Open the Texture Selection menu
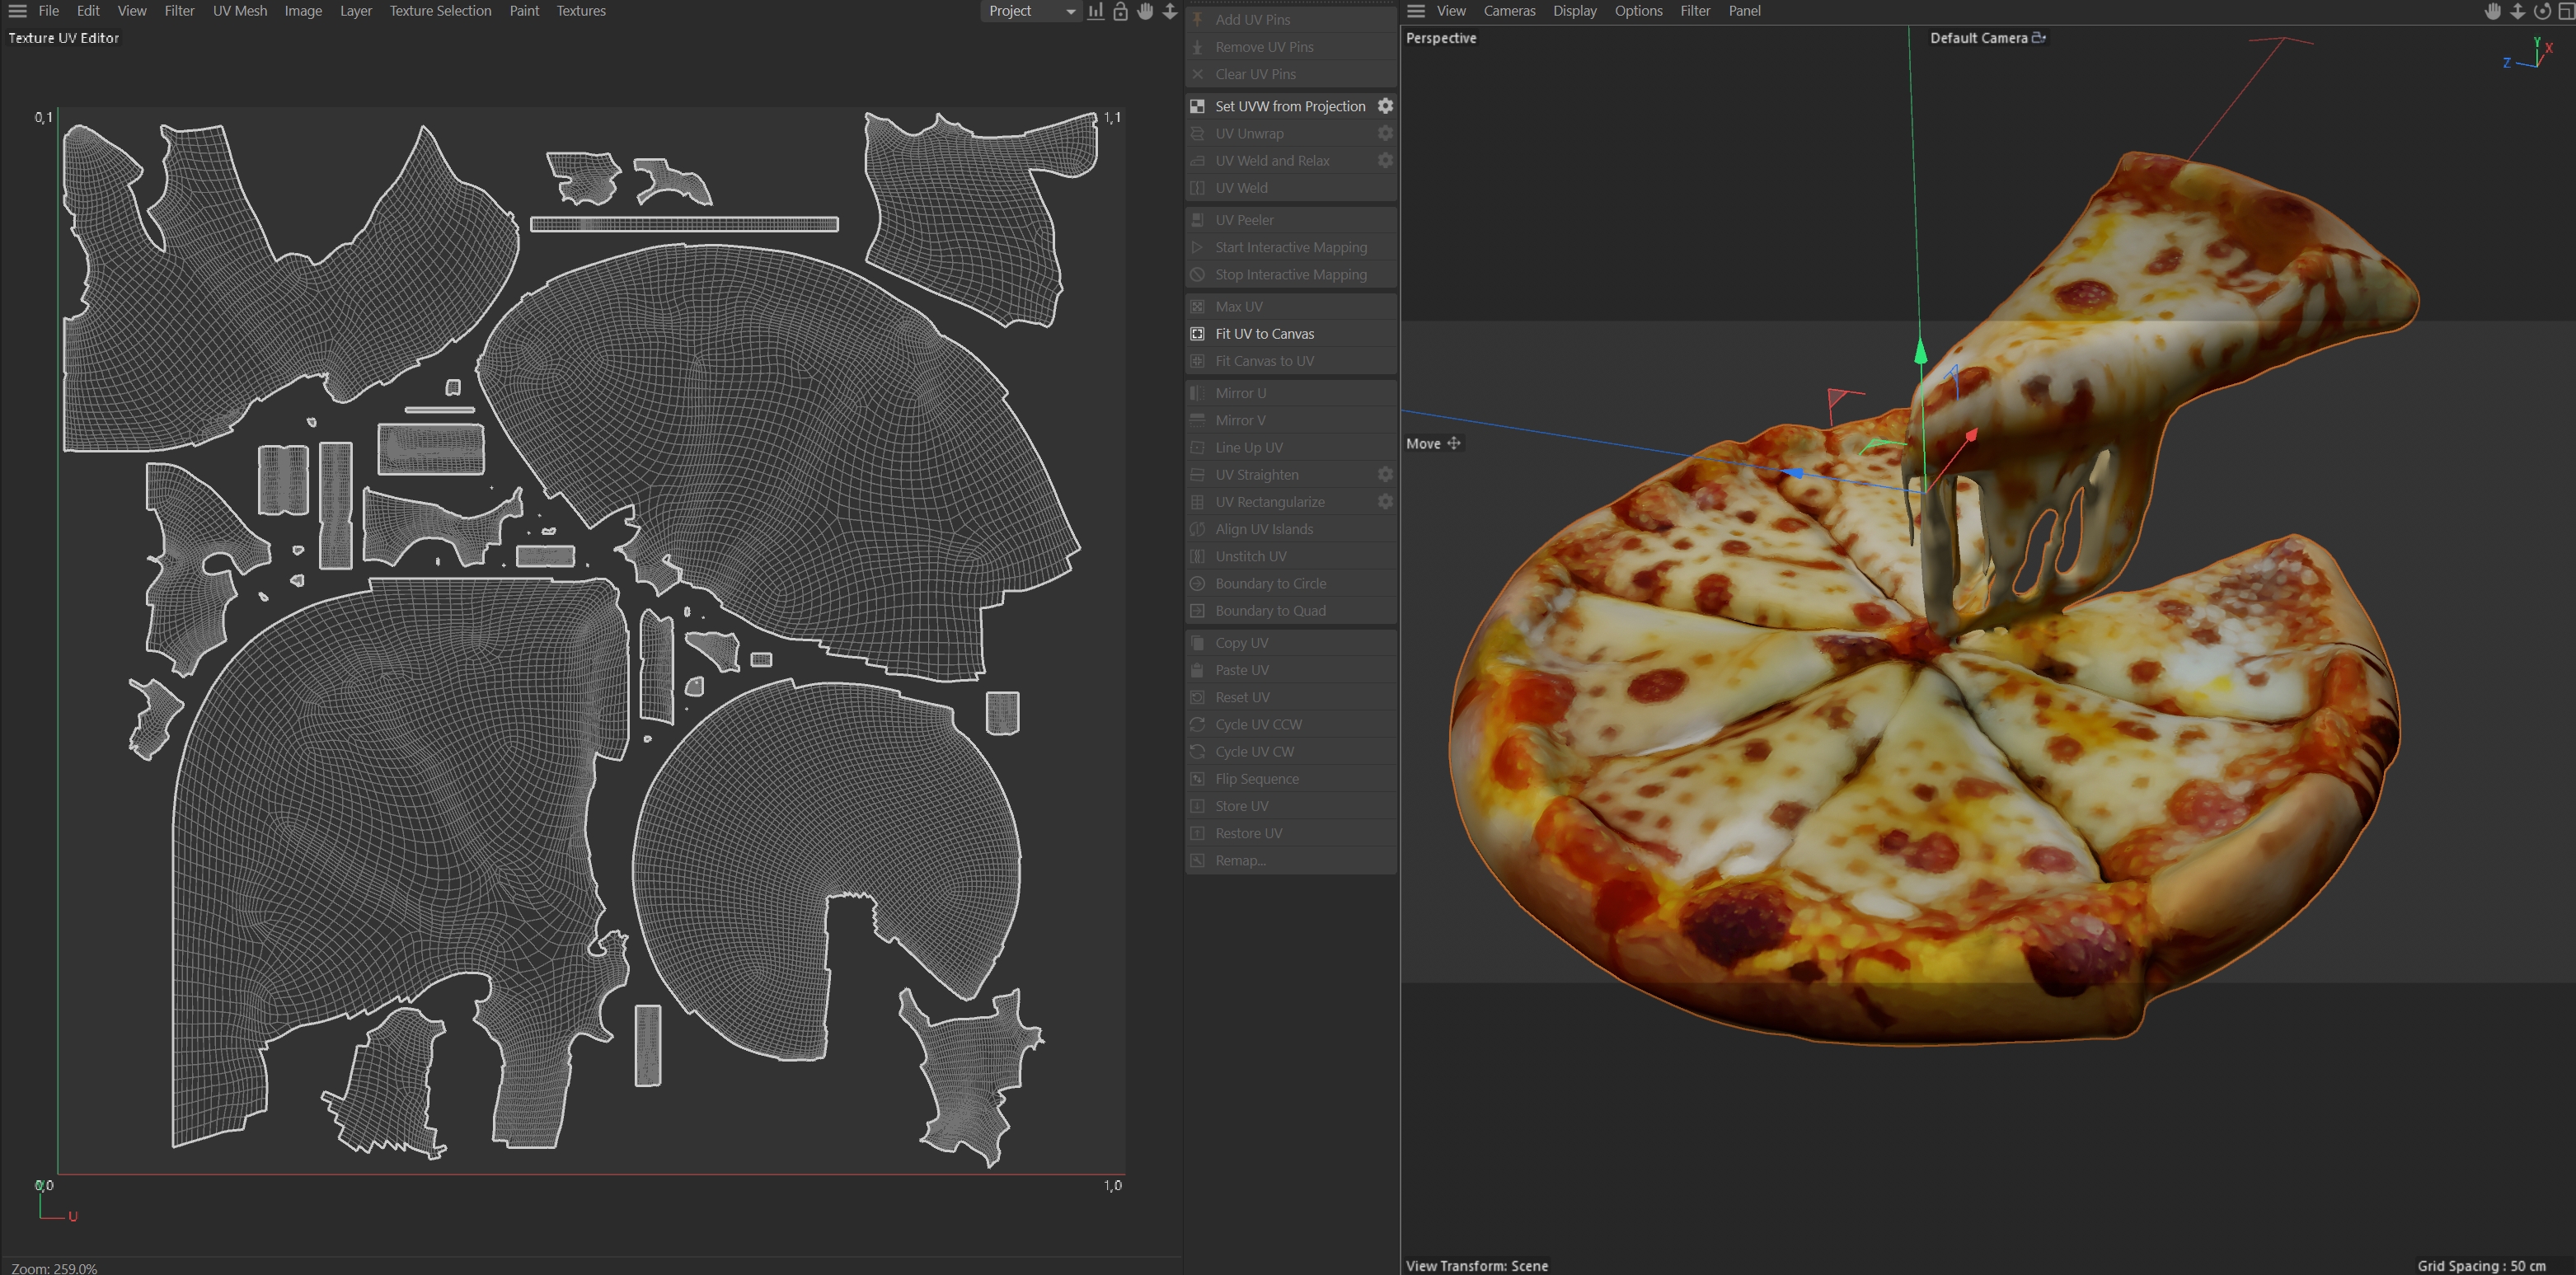The image size is (2576, 1275). (440, 11)
